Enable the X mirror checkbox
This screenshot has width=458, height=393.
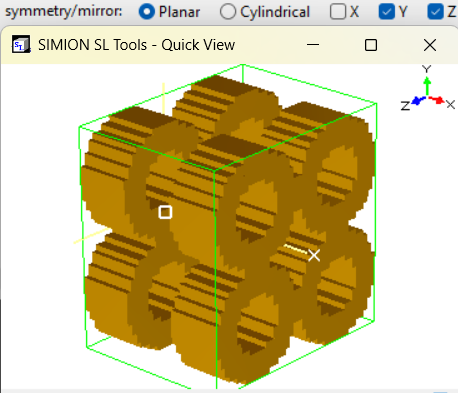338,12
